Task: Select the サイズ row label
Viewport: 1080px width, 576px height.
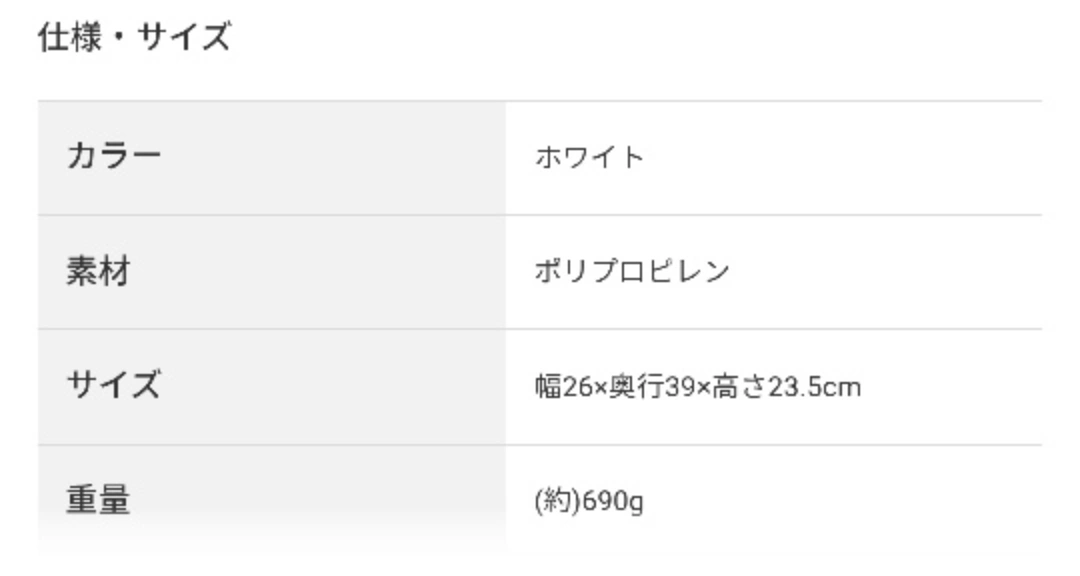Action: coord(114,384)
